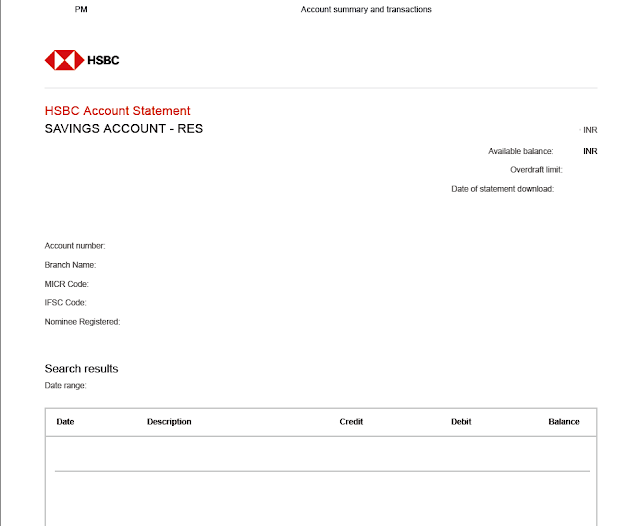Click the 'Account summary and transactions' header text
This screenshot has height=526, width=640.
[366, 9]
